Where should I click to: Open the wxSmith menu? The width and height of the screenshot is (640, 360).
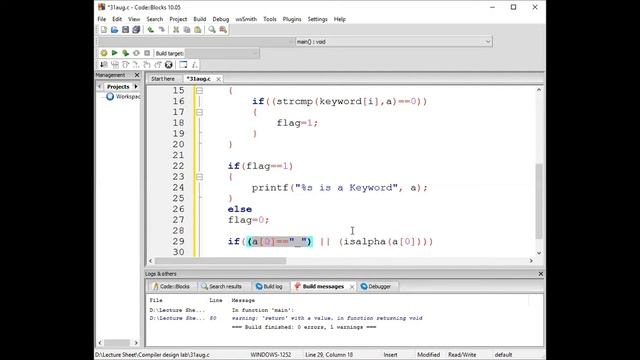pyautogui.click(x=246, y=19)
